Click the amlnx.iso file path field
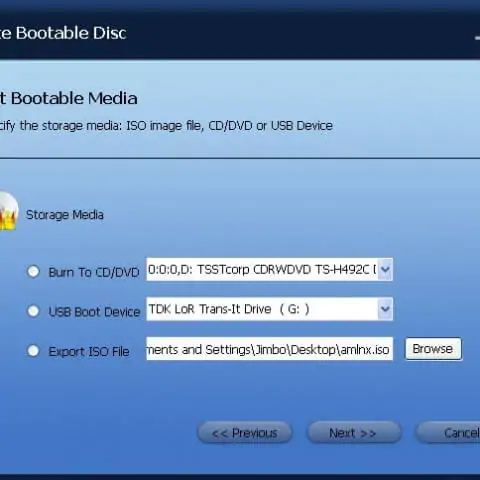 269,349
